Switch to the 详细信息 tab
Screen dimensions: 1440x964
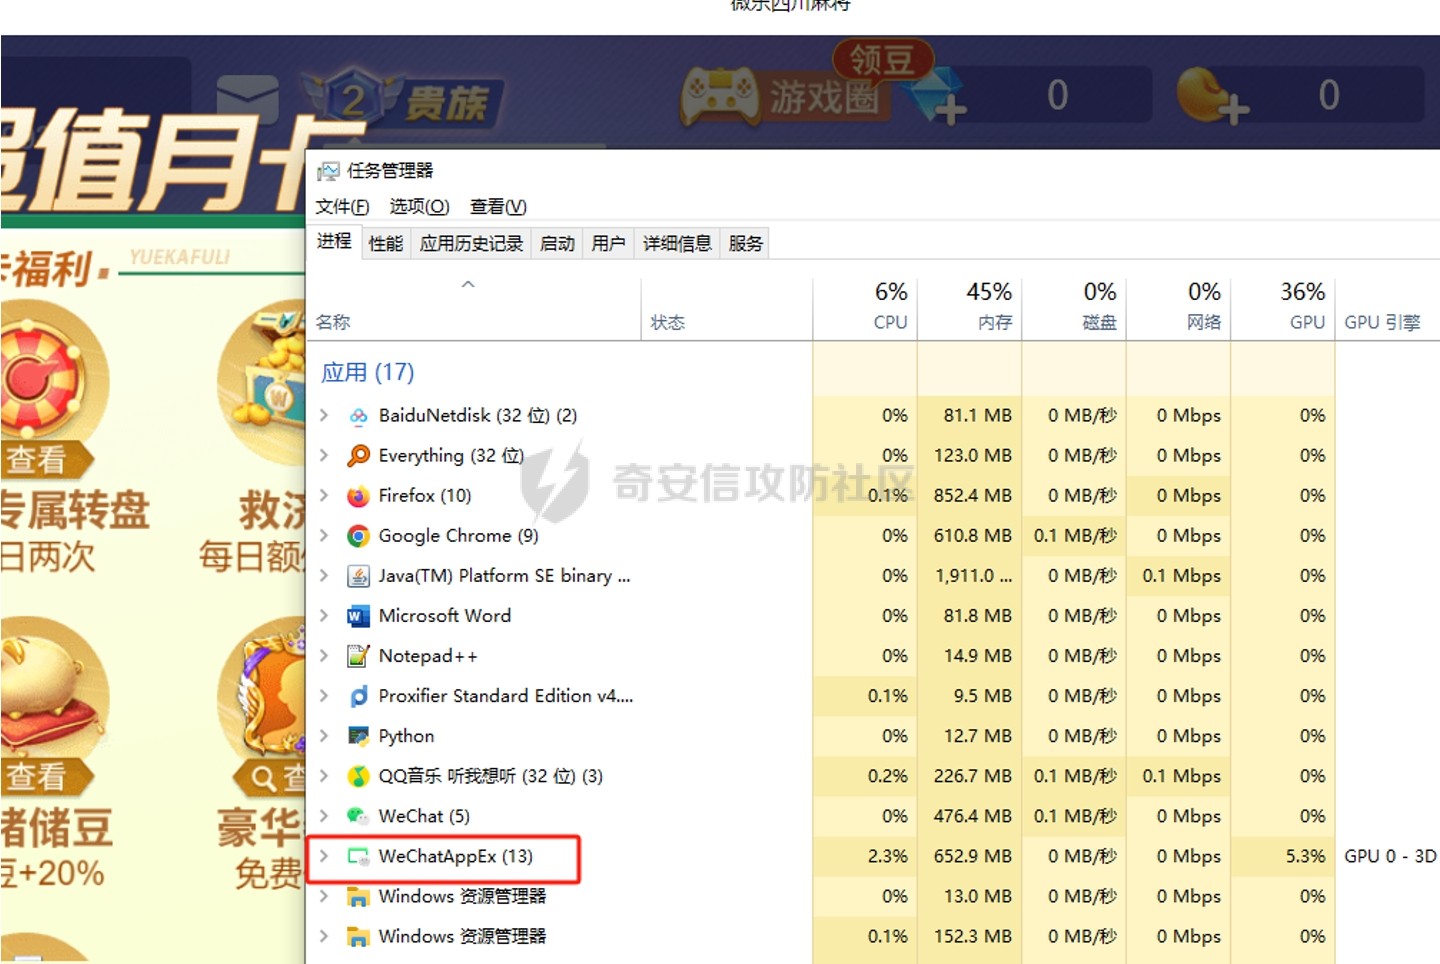pyautogui.click(x=677, y=244)
